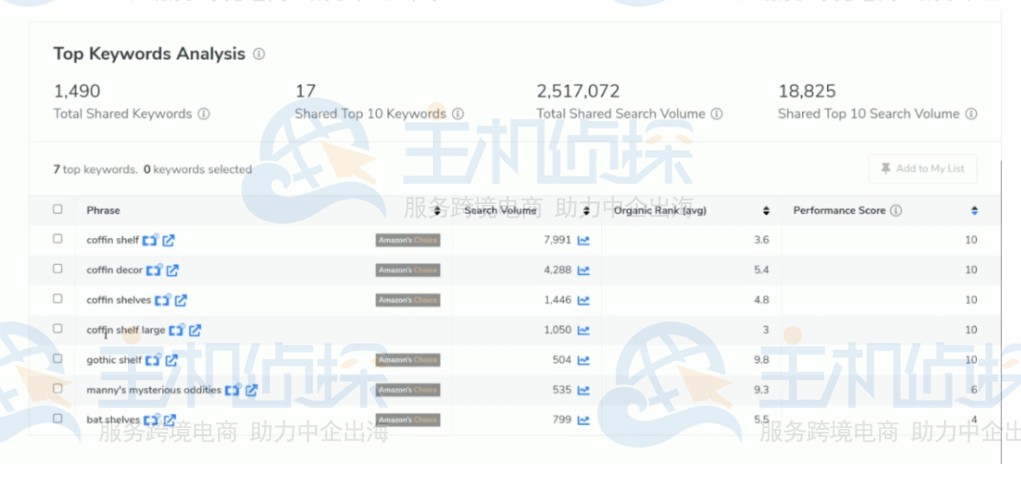
Task: Click the 'coffin shelf large' phrase text
Action: 126,330
